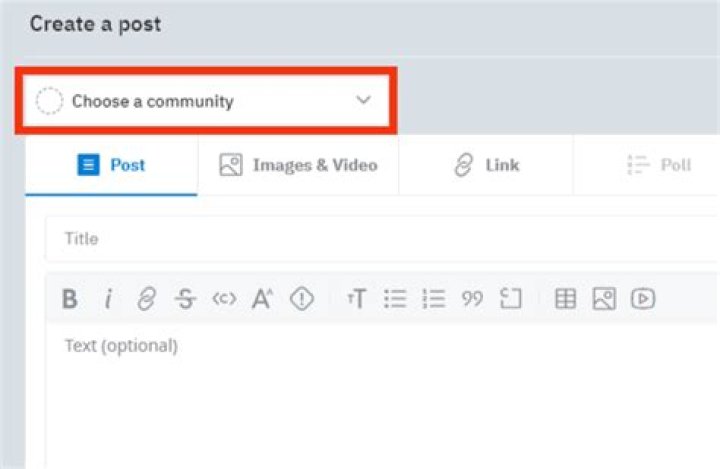The height and width of the screenshot is (469, 720).
Task: Toggle bold formatting in the editor toolbar
Action: (x=70, y=298)
